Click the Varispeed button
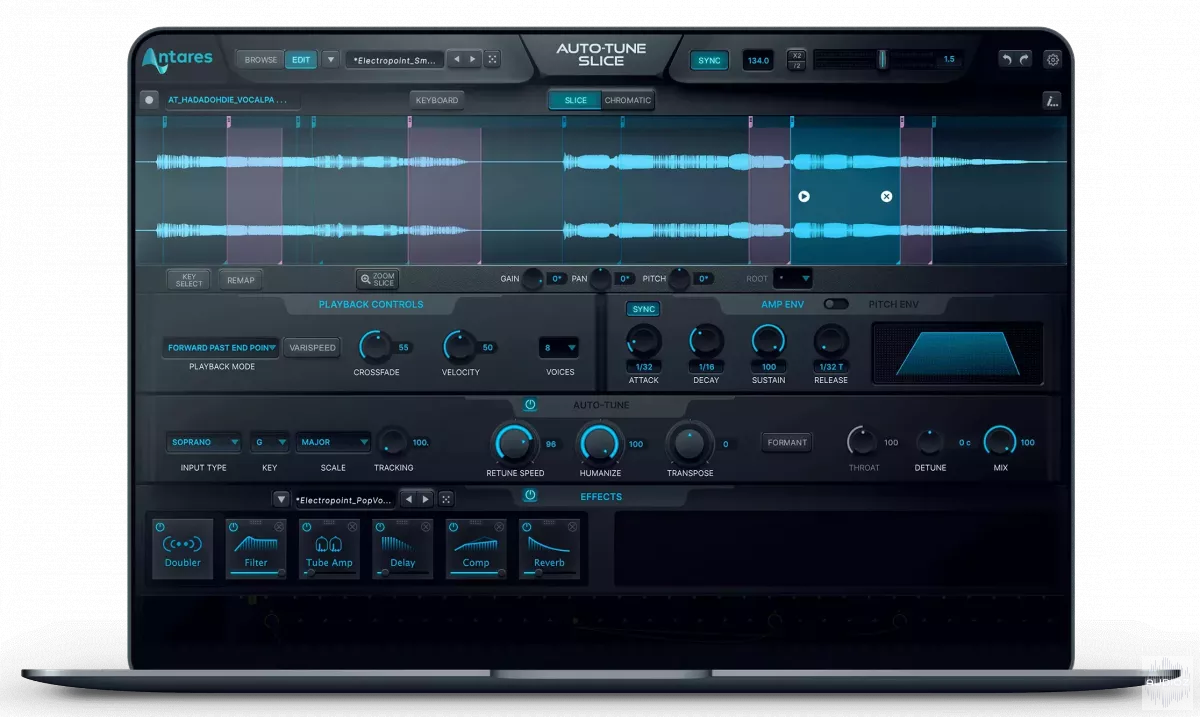 pyautogui.click(x=312, y=348)
